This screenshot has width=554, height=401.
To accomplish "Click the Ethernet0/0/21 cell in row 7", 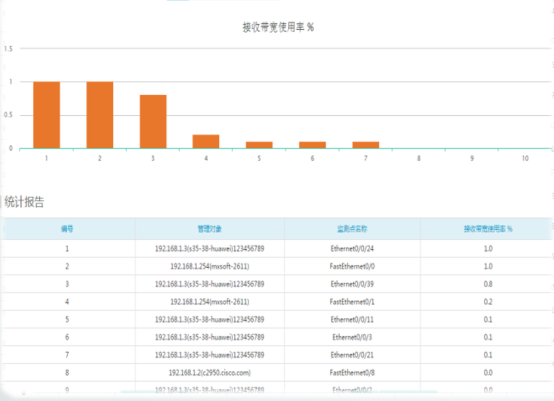I will [352, 355].
